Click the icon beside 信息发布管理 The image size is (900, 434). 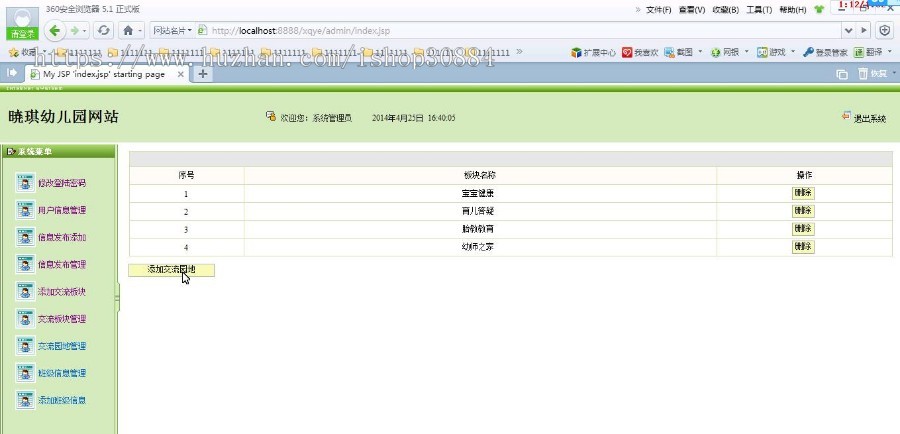click(25, 265)
